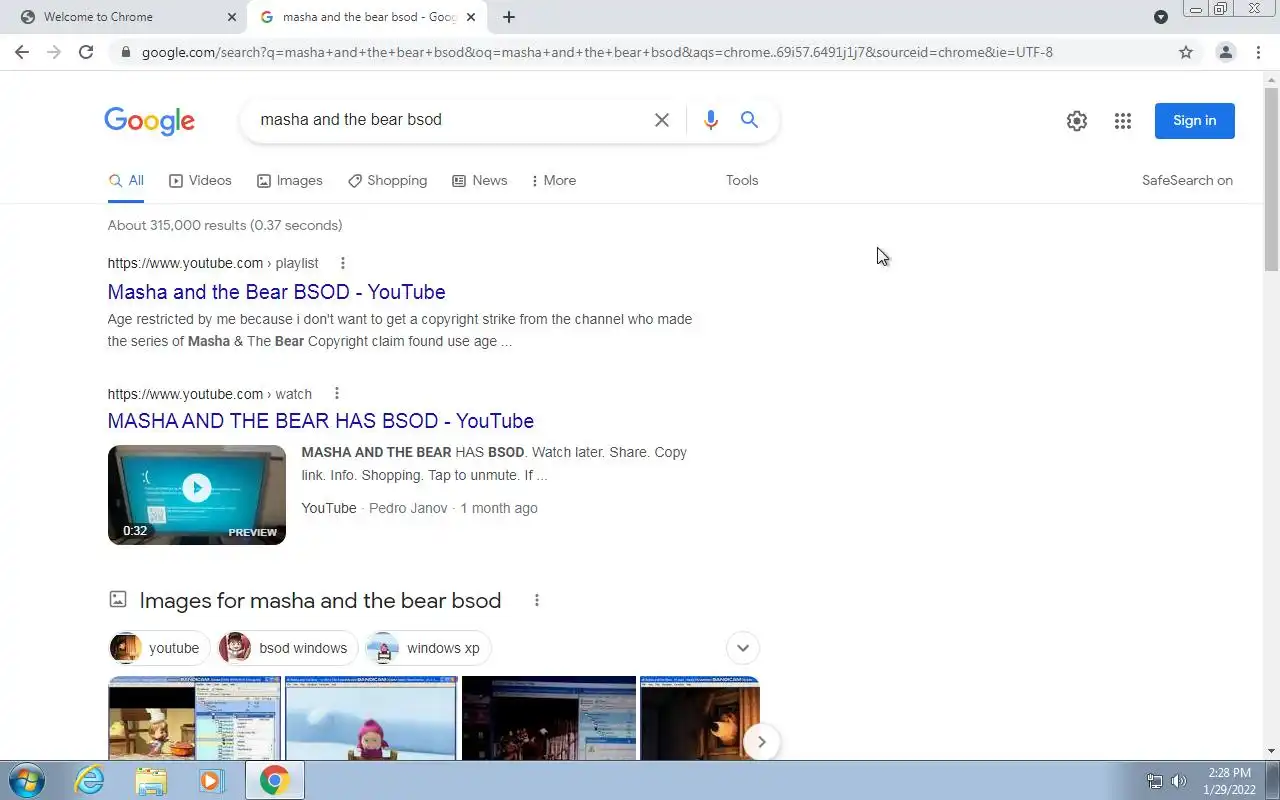Image resolution: width=1280 pixels, height=800 pixels.
Task: Play the 0:32 video preview thumbnail
Action: (197, 495)
